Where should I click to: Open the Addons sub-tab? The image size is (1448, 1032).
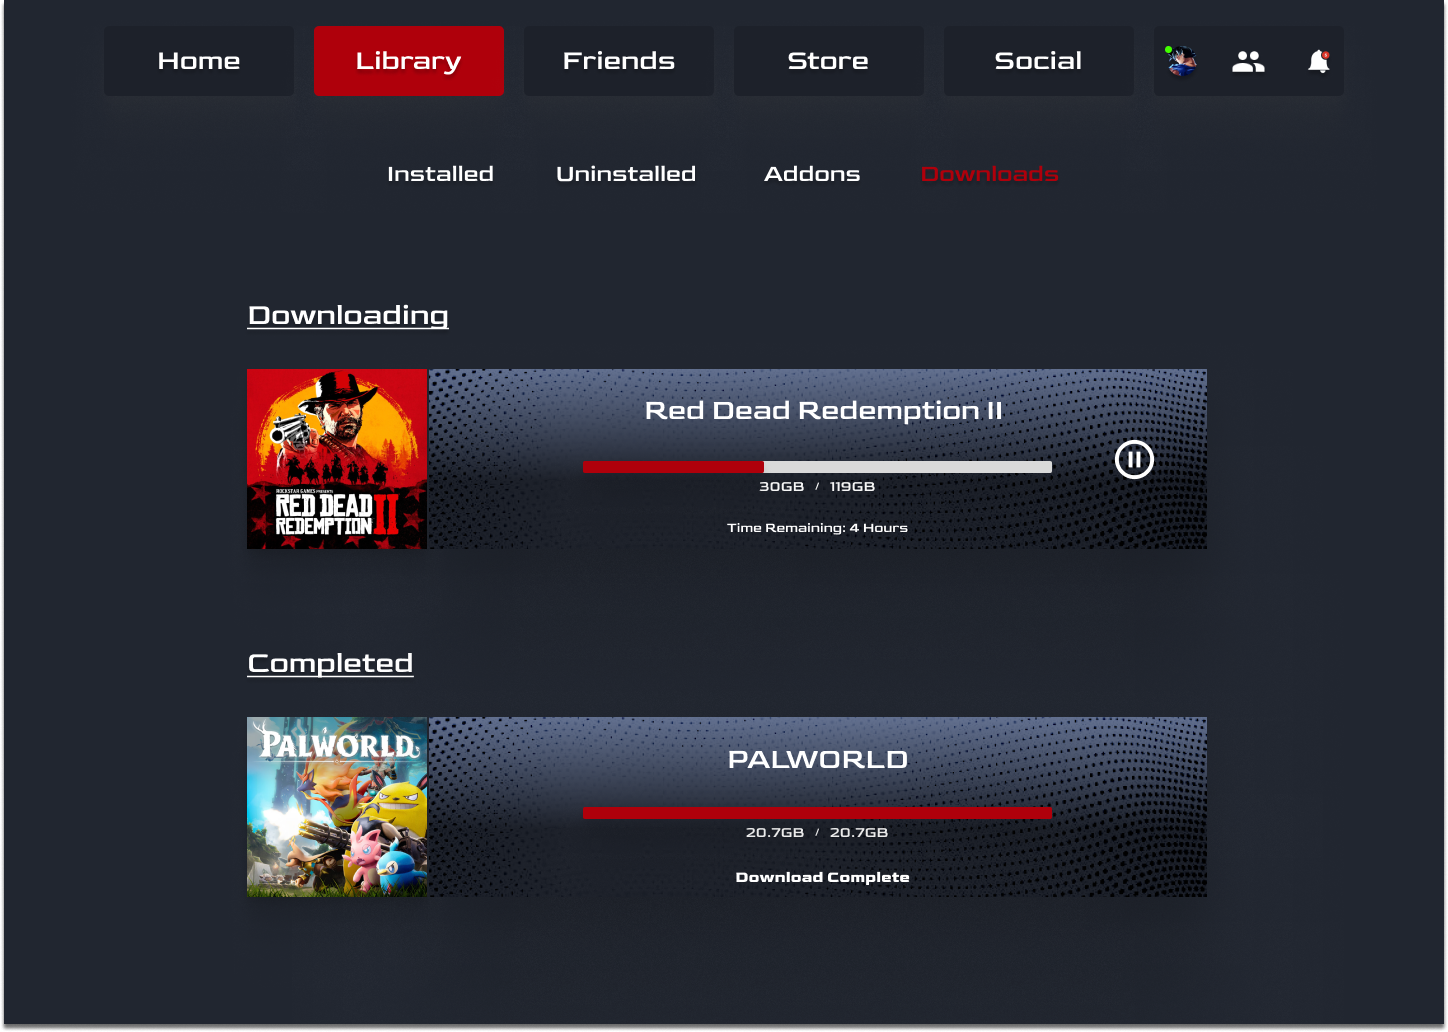(812, 174)
